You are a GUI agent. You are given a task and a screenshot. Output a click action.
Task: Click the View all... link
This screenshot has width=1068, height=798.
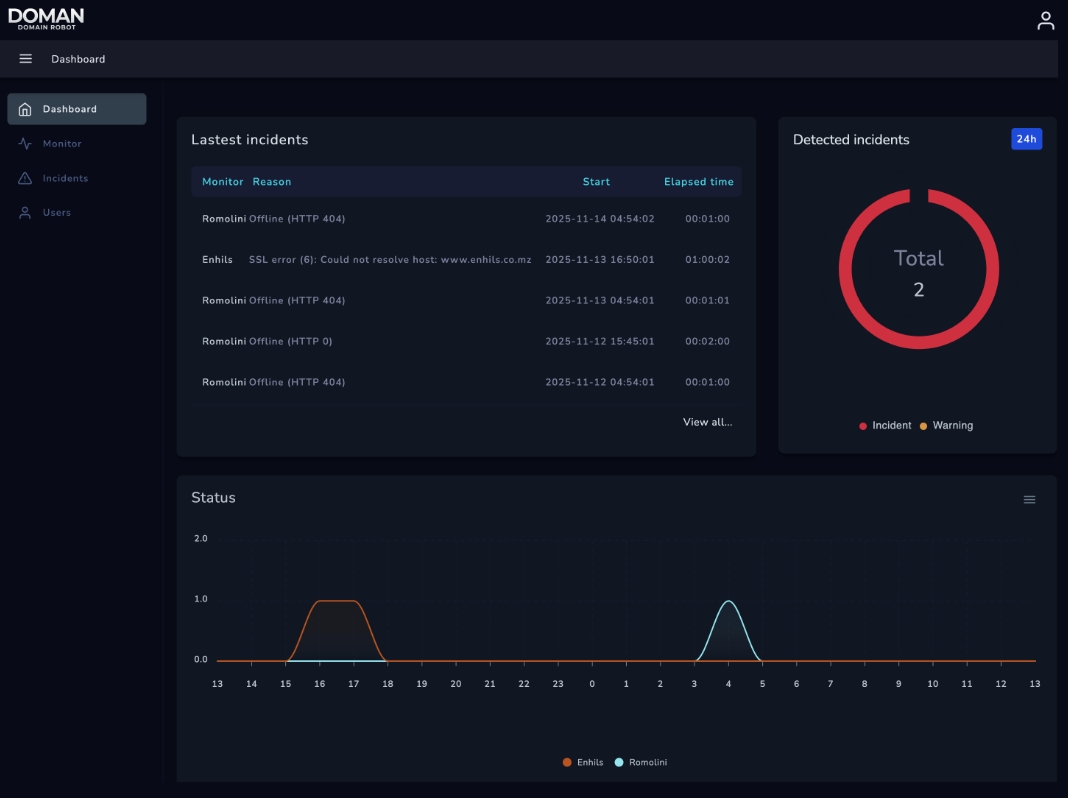(x=707, y=422)
